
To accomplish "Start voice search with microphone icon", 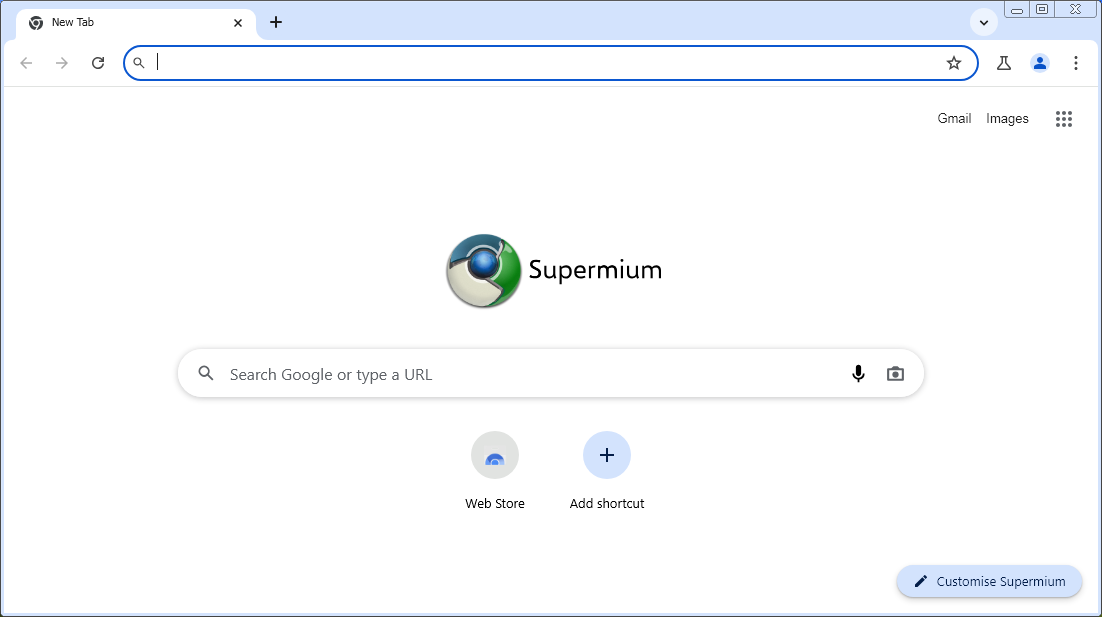I will (858, 374).
